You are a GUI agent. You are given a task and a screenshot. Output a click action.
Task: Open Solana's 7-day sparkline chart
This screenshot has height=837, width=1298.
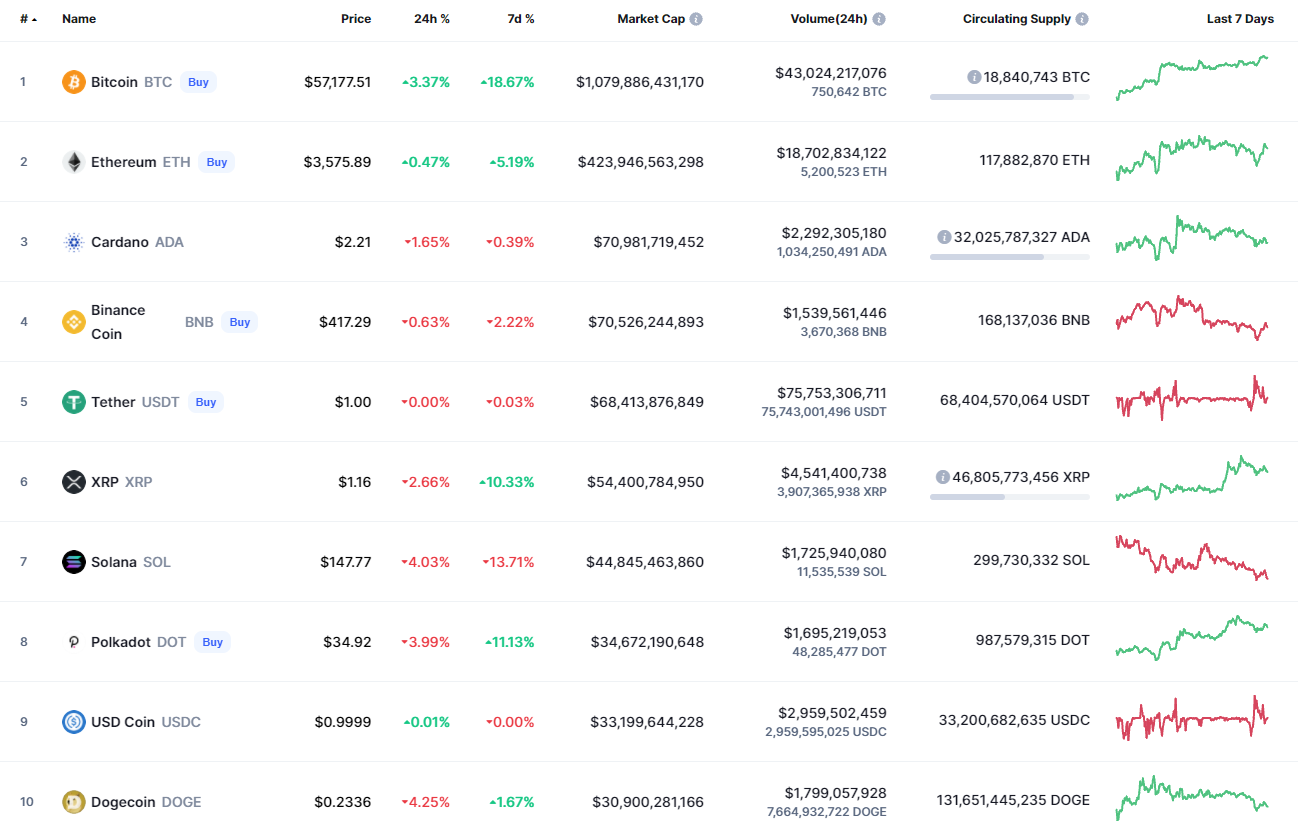(1192, 558)
